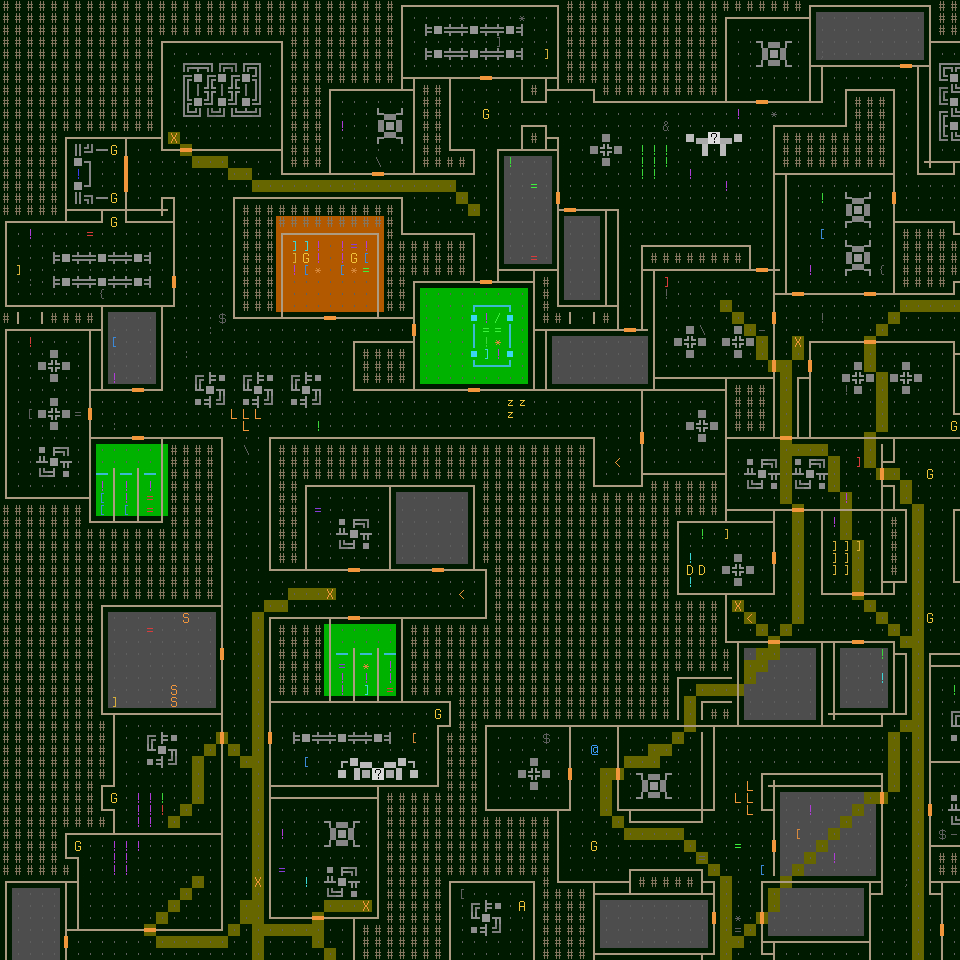Select the white crenellated shape marked ?
The image size is (960, 960).
(x=378, y=769)
